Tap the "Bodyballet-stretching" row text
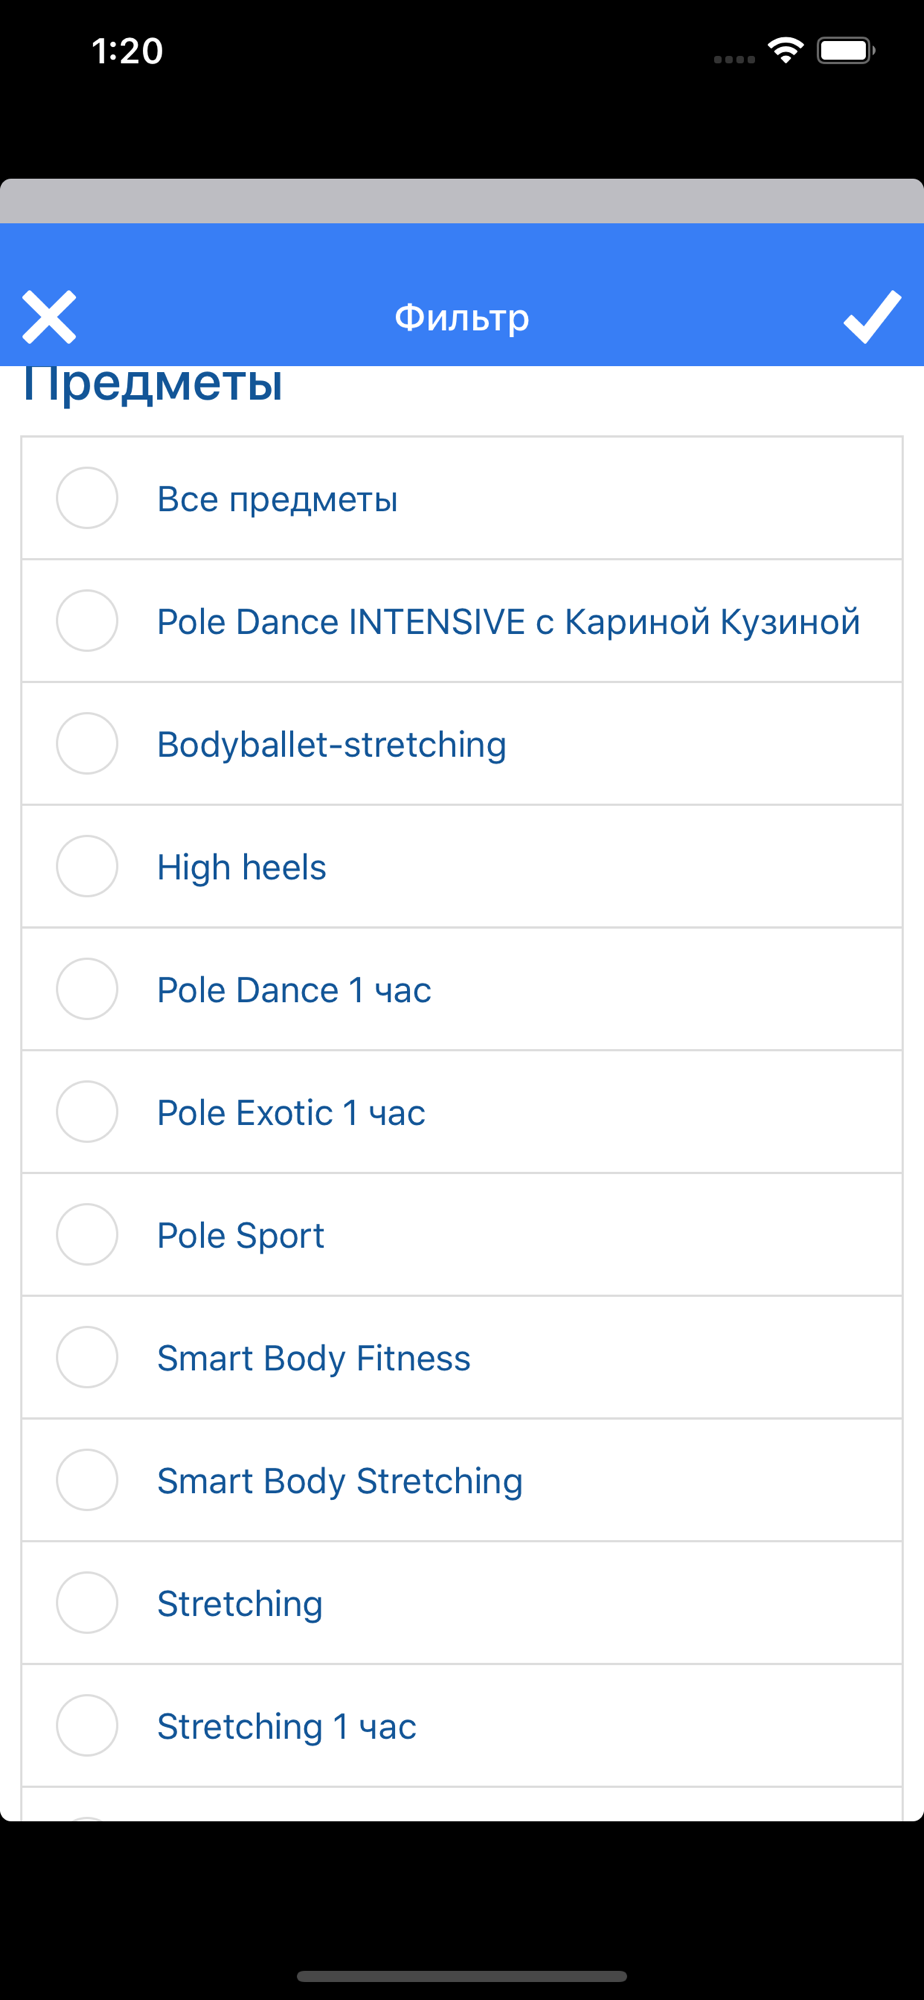The width and height of the screenshot is (924, 2000). coord(332,745)
